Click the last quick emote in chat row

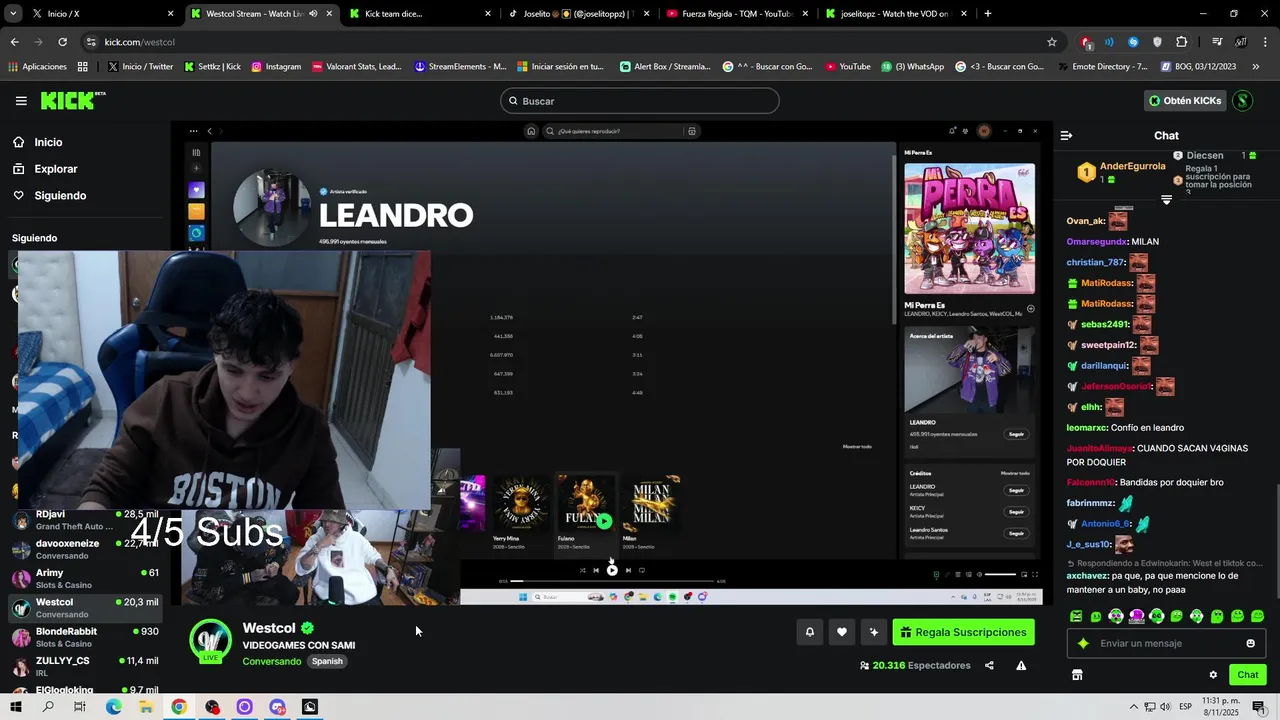pos(1257,616)
